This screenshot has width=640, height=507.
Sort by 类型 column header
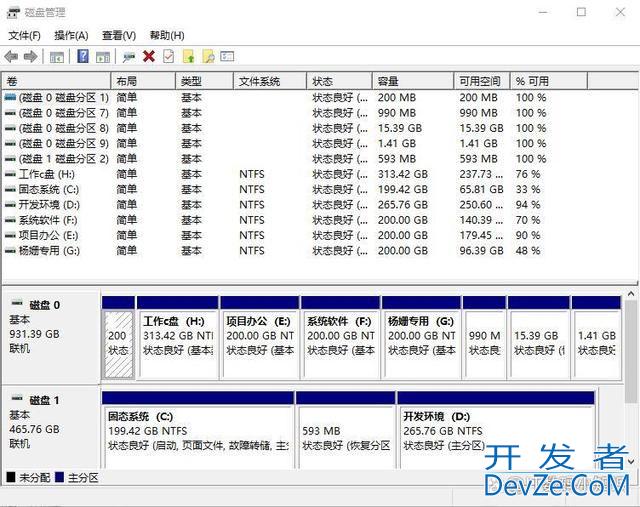point(204,81)
